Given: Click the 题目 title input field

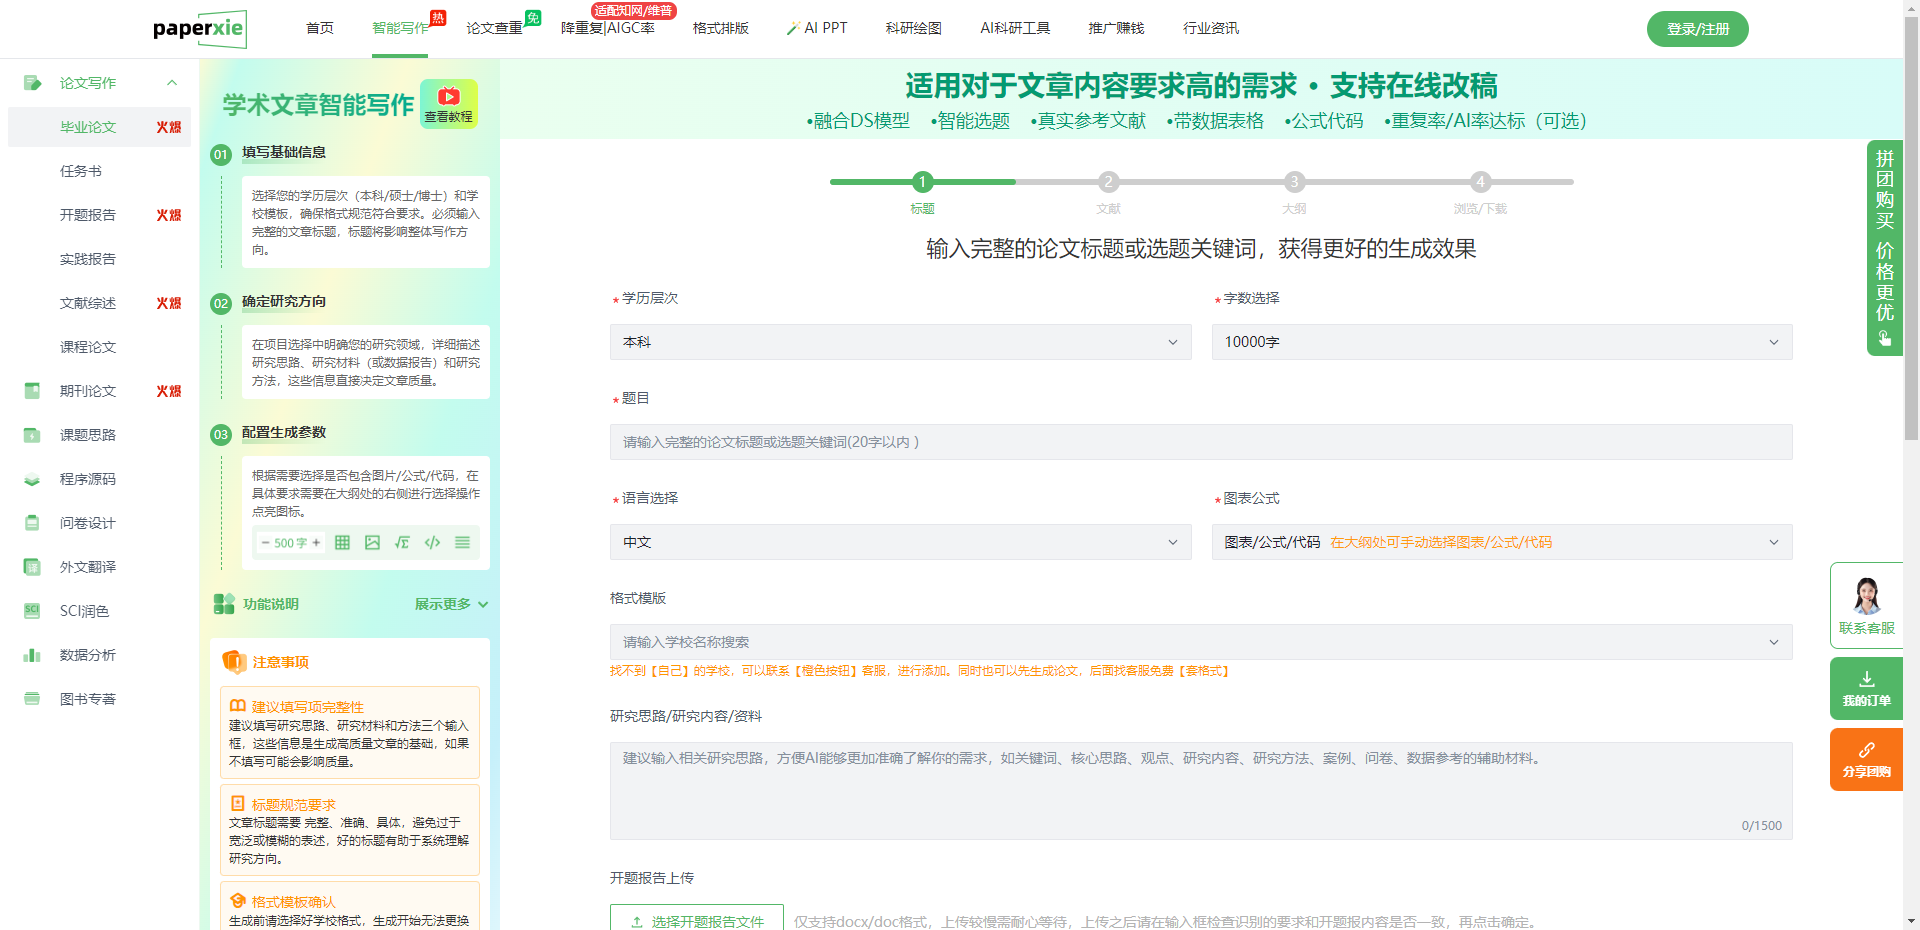Looking at the screenshot, I should tap(1200, 442).
